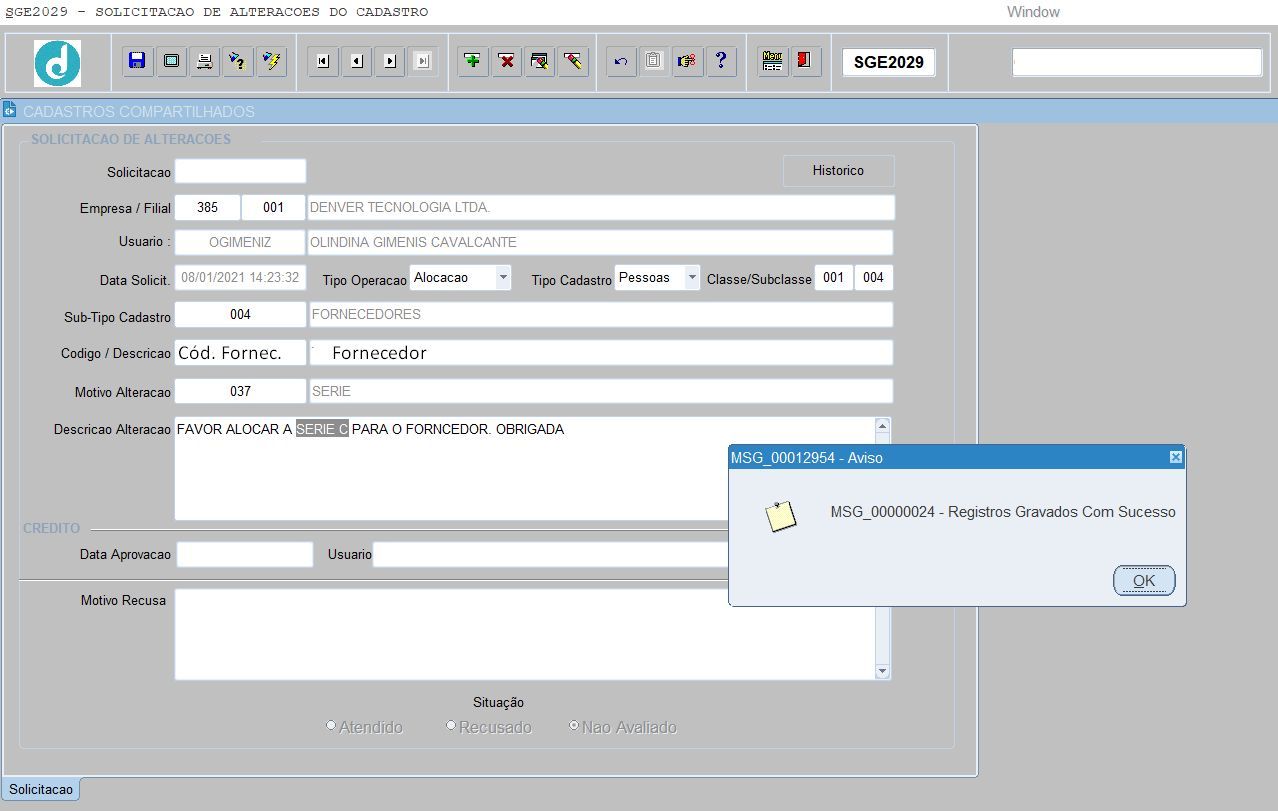Viewport: 1278px width, 811px height.
Task: Click the notepad icon in the Aviso dialog
Action: tap(781, 515)
